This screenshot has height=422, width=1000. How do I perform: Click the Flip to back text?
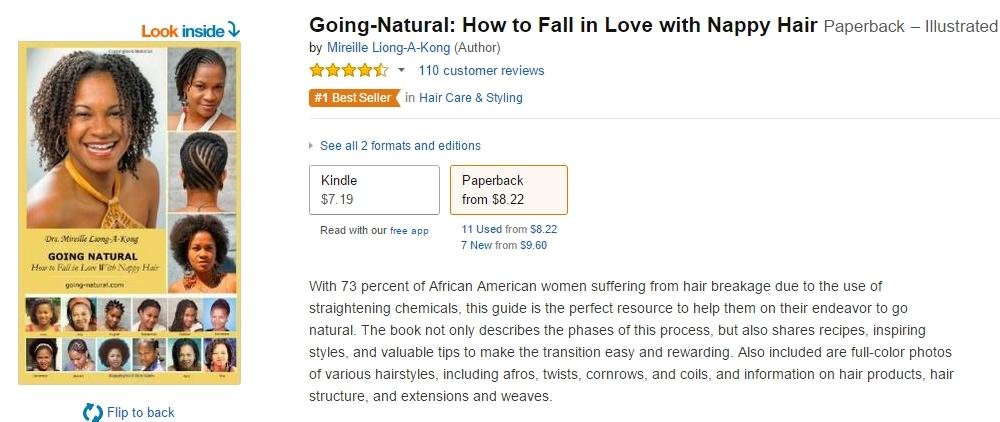point(140,412)
